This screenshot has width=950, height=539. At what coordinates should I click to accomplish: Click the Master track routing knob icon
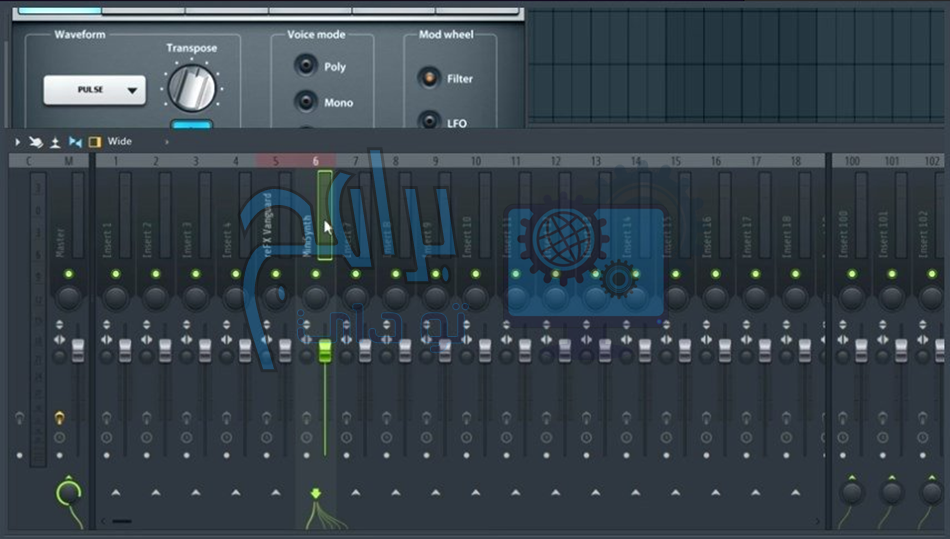pos(68,492)
